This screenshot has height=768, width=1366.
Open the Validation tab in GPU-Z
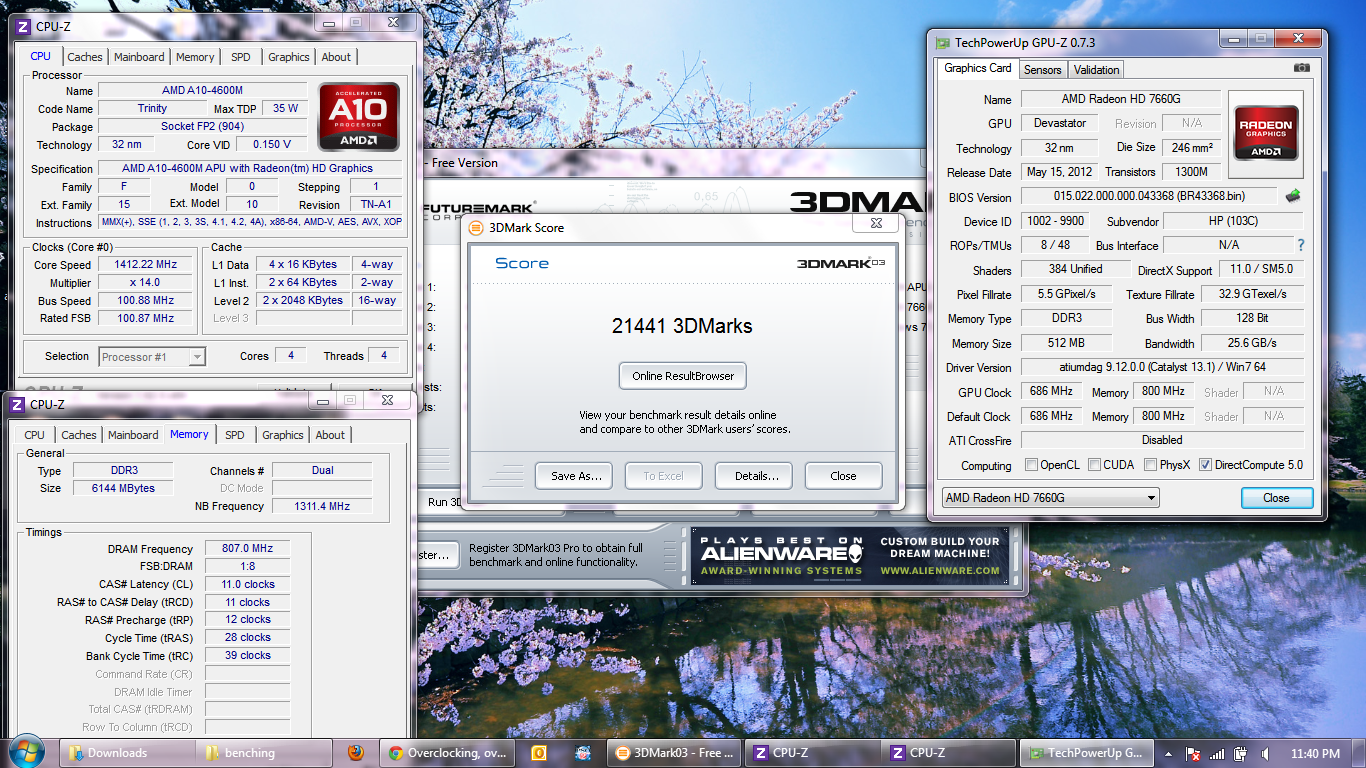point(1096,70)
